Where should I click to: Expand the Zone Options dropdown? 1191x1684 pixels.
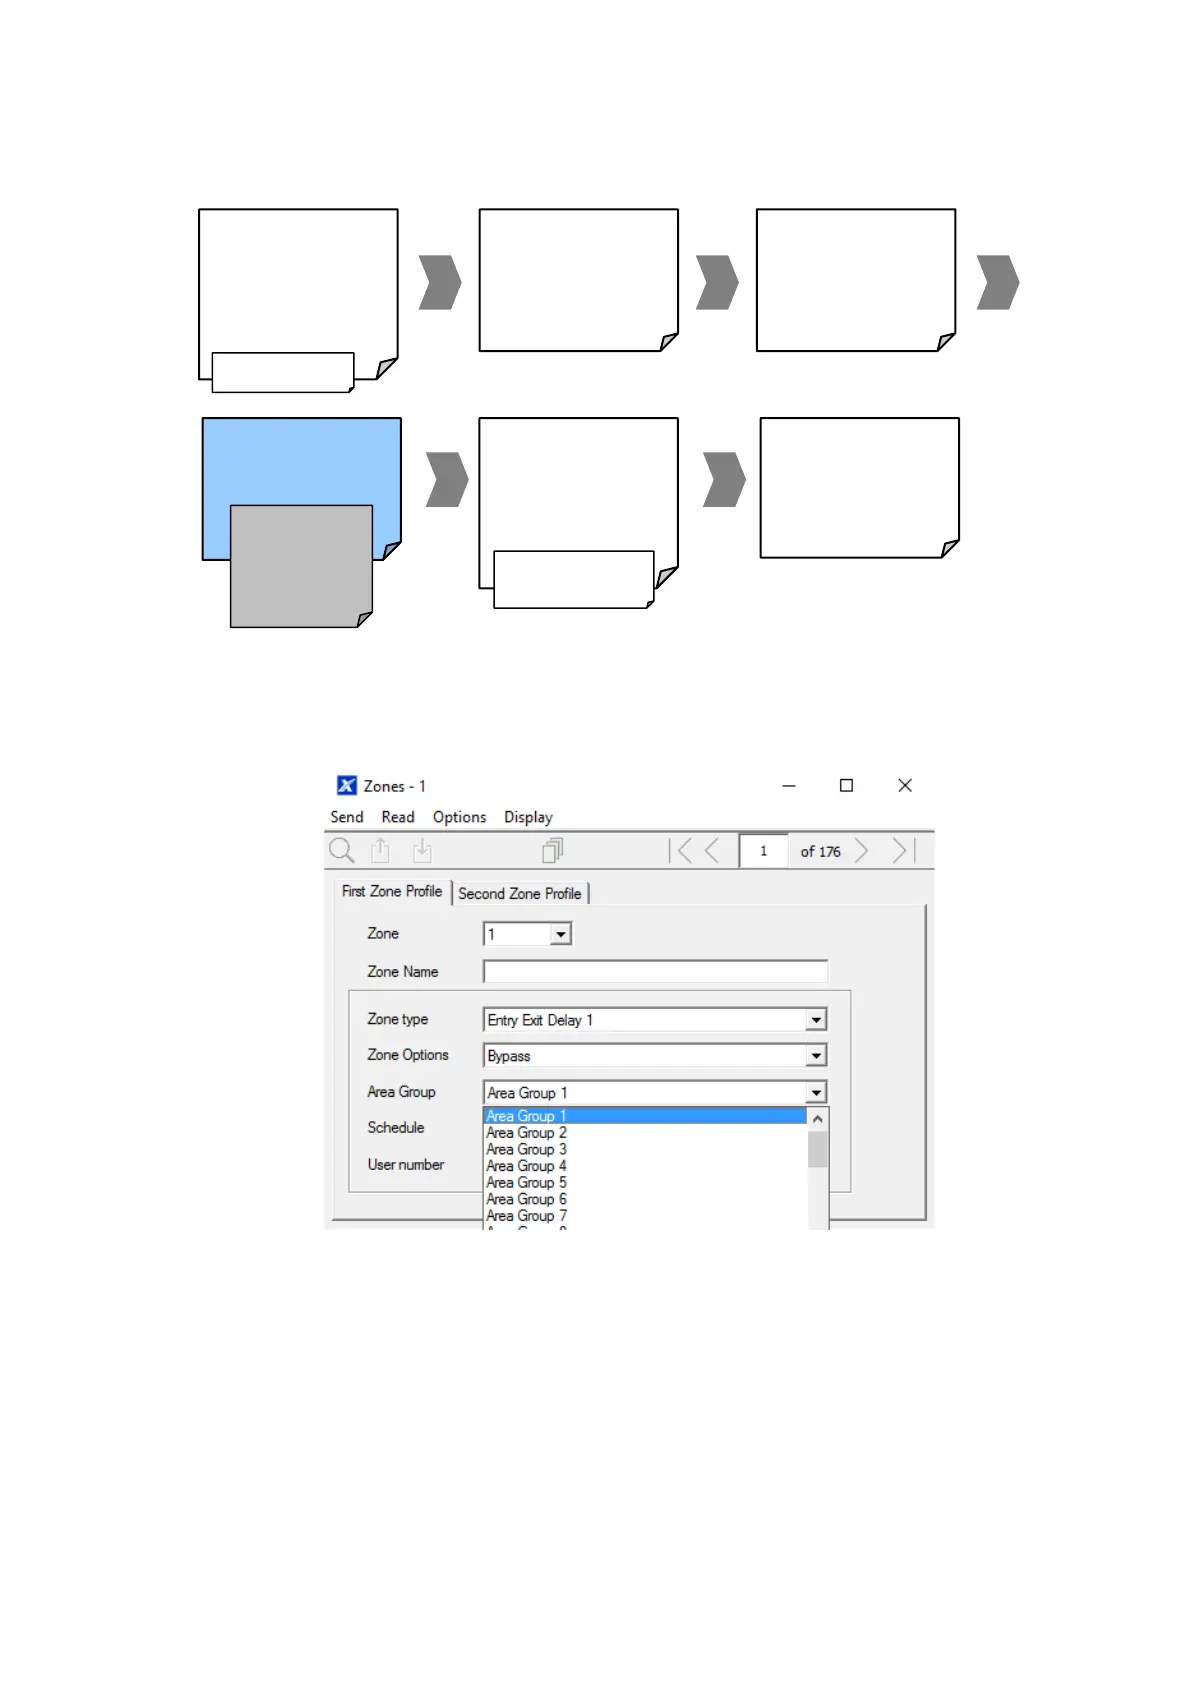click(817, 1056)
